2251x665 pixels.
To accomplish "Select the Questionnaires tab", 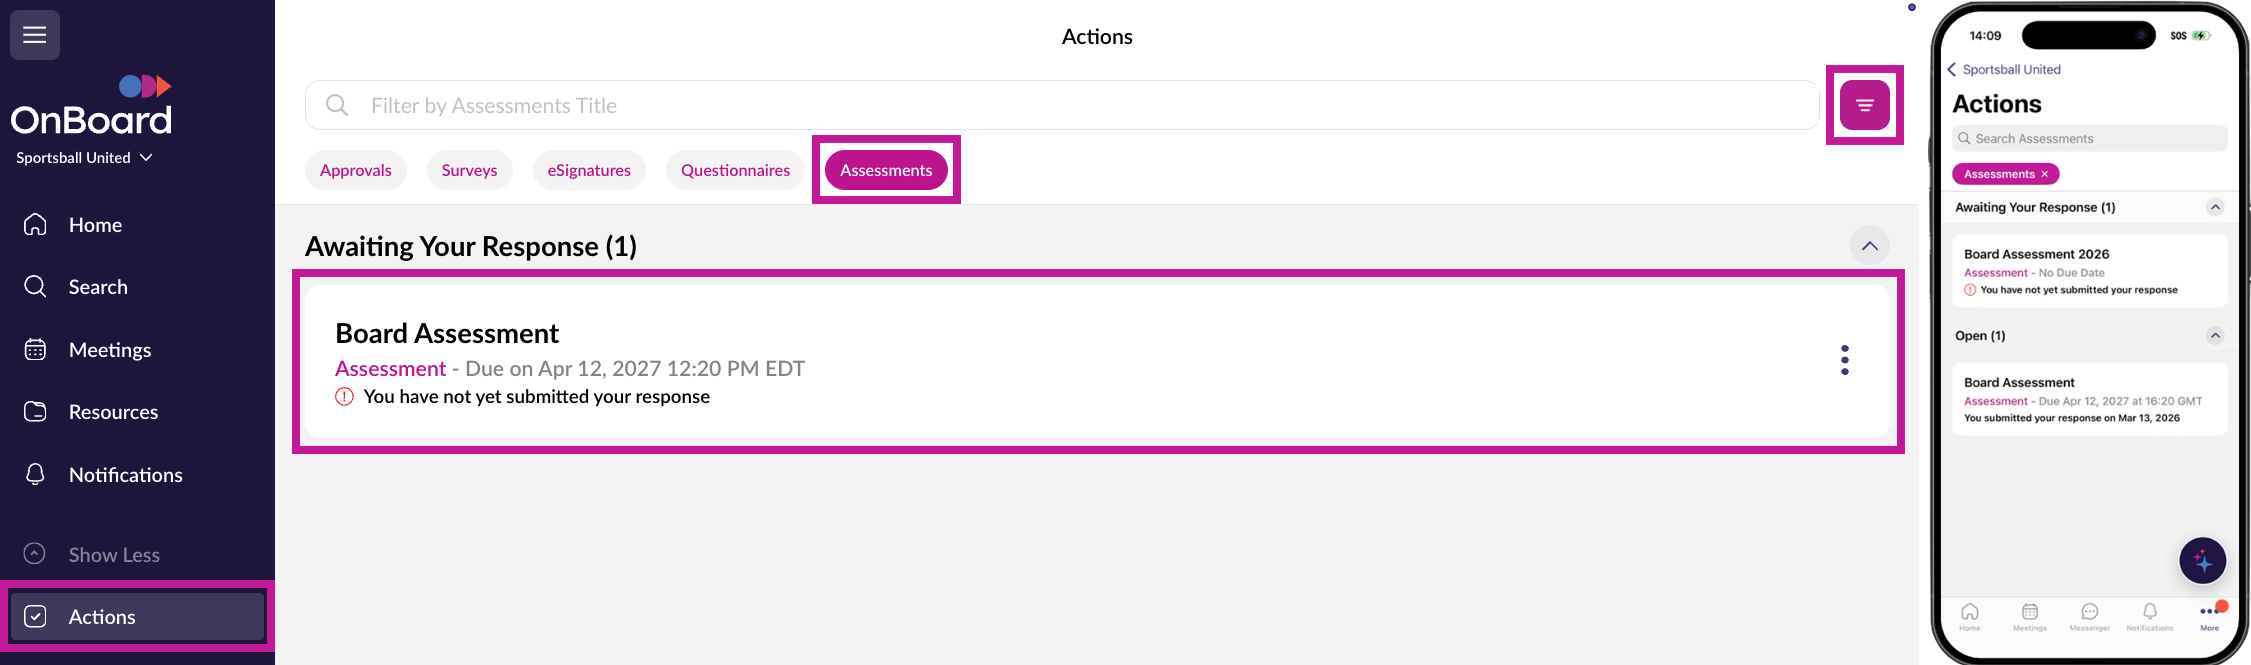I will click(735, 170).
